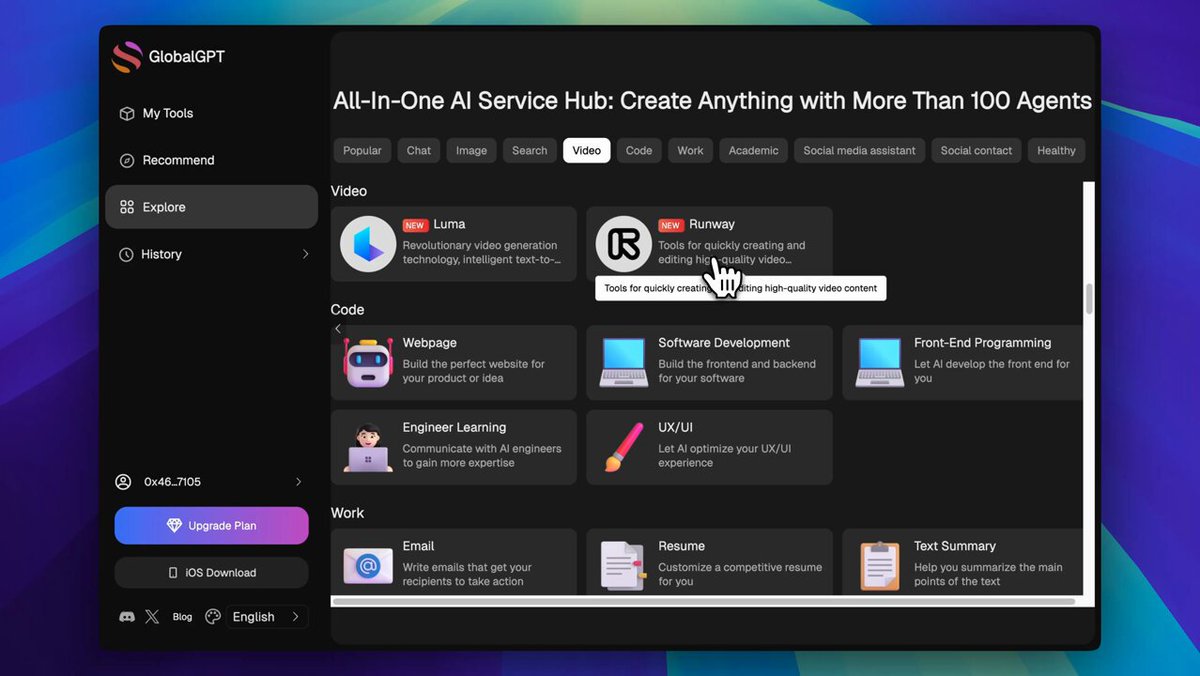Viewport: 1200px width, 676px height.
Task: Open the Resume tool card title
Action: 681,547
